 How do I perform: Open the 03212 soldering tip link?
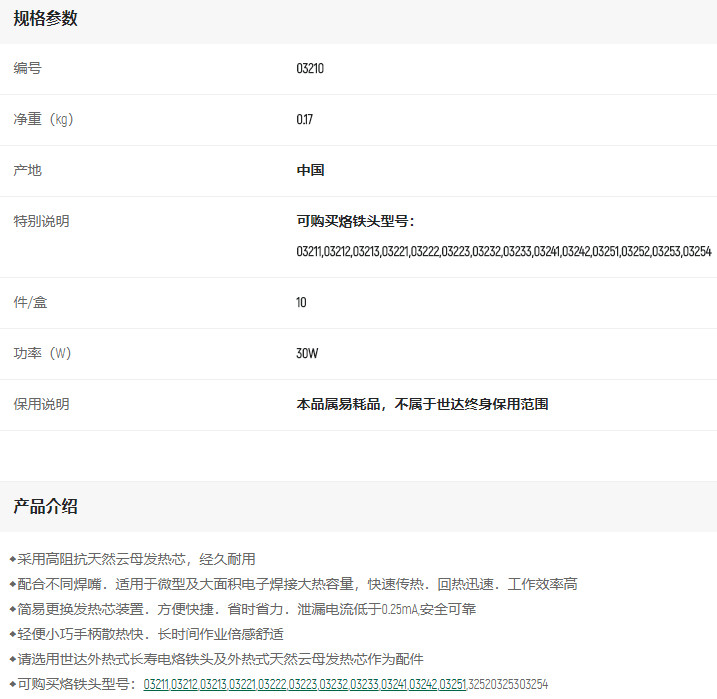185,684
